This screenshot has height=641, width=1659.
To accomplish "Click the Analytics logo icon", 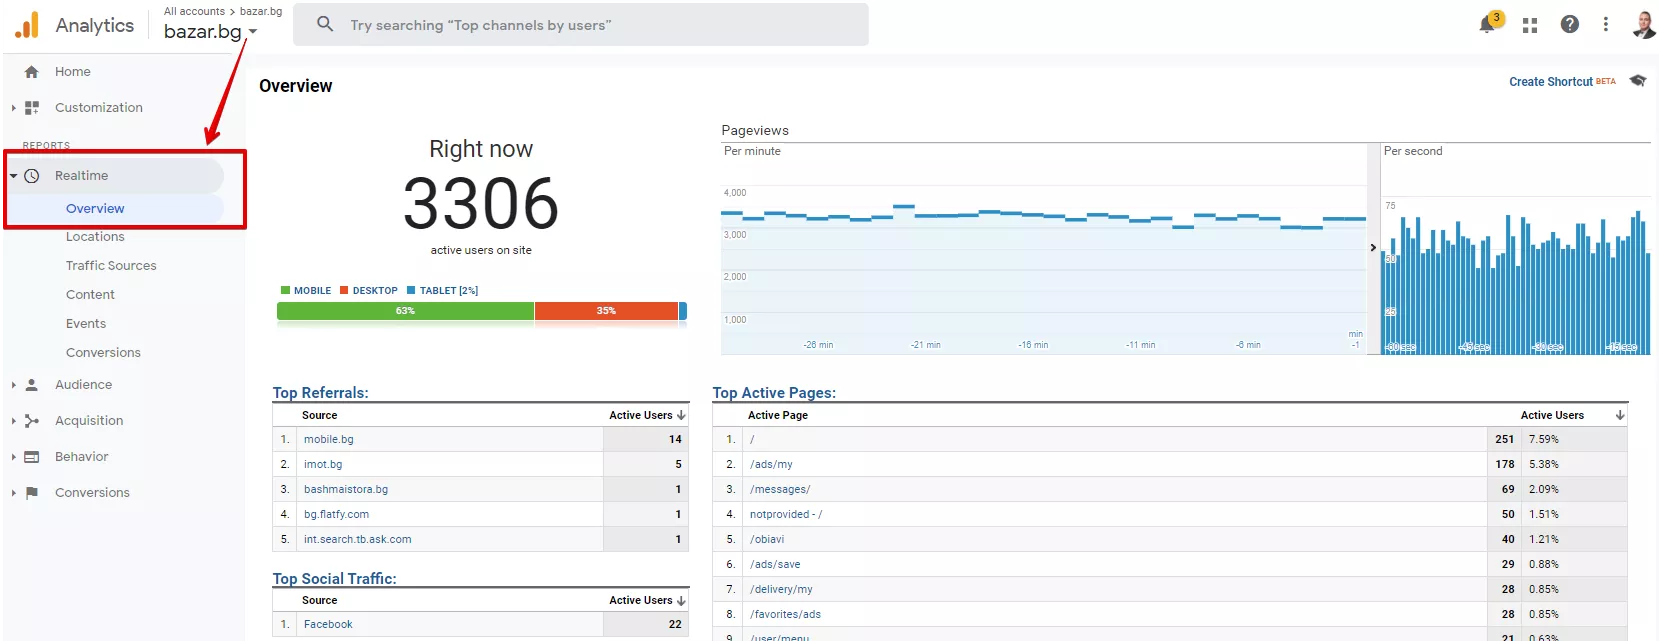I will 27,25.
